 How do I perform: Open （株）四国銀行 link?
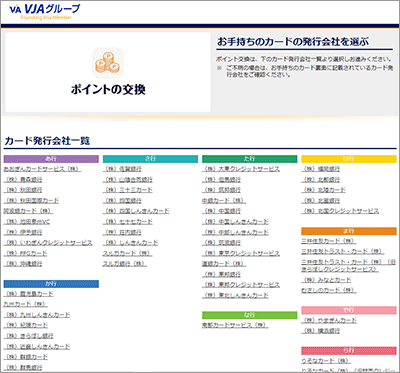(122, 201)
